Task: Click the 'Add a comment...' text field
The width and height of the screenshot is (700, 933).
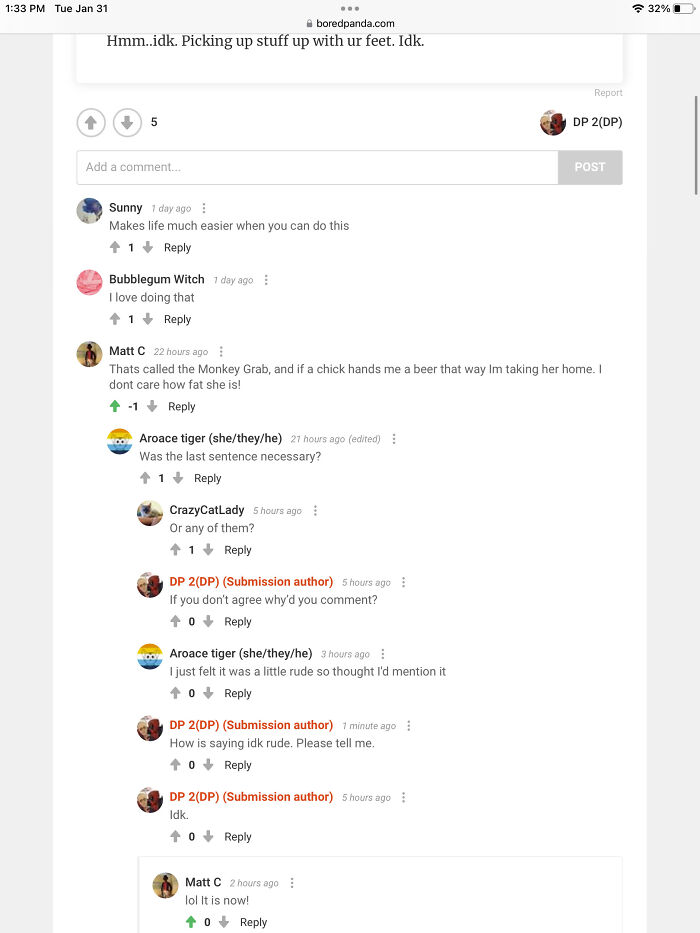Action: (317, 167)
